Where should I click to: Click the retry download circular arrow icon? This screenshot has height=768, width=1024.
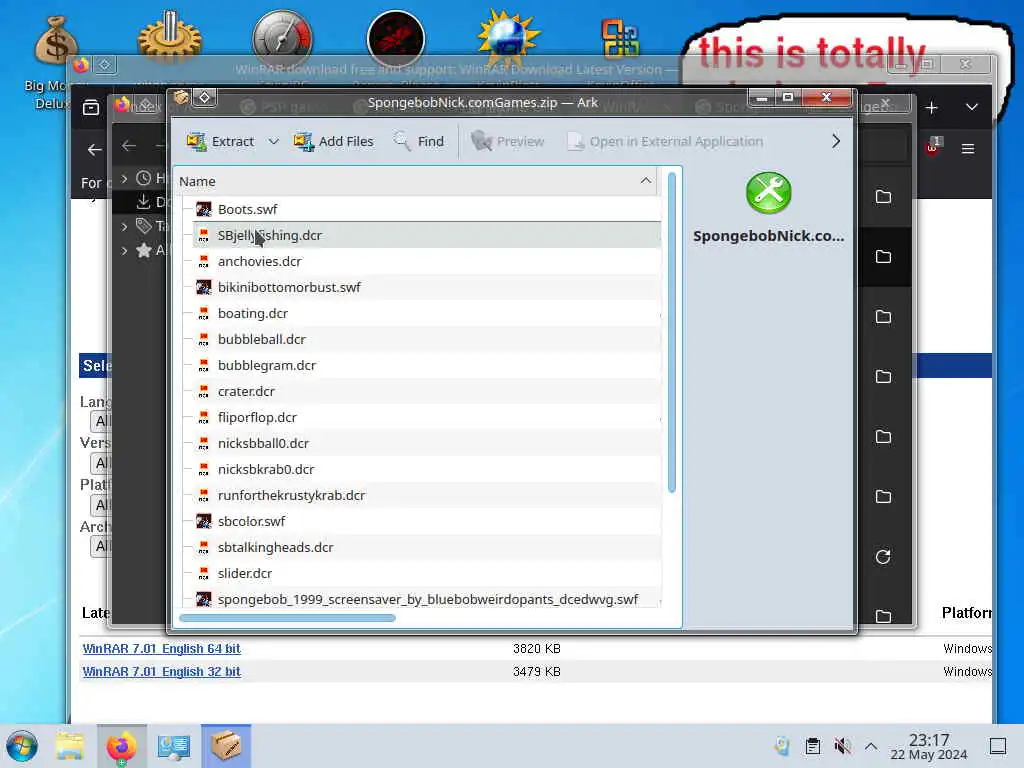coord(883,556)
